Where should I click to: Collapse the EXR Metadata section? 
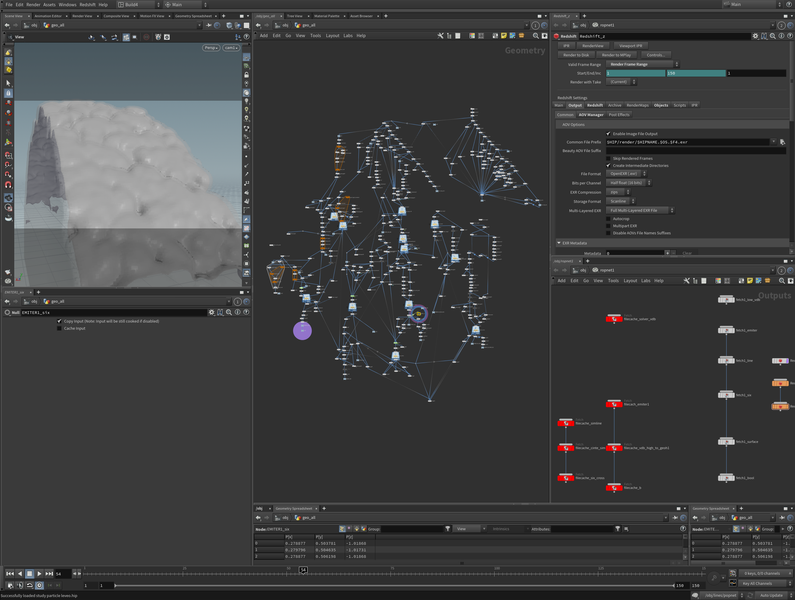coord(559,243)
